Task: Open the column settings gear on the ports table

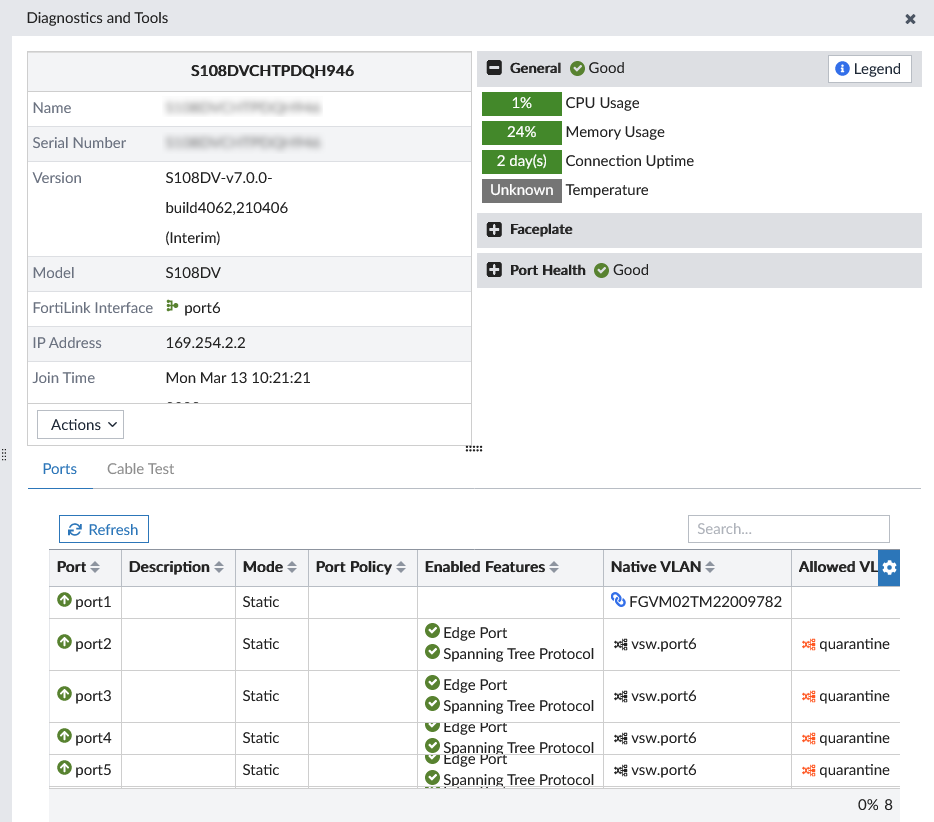Action: [889, 567]
